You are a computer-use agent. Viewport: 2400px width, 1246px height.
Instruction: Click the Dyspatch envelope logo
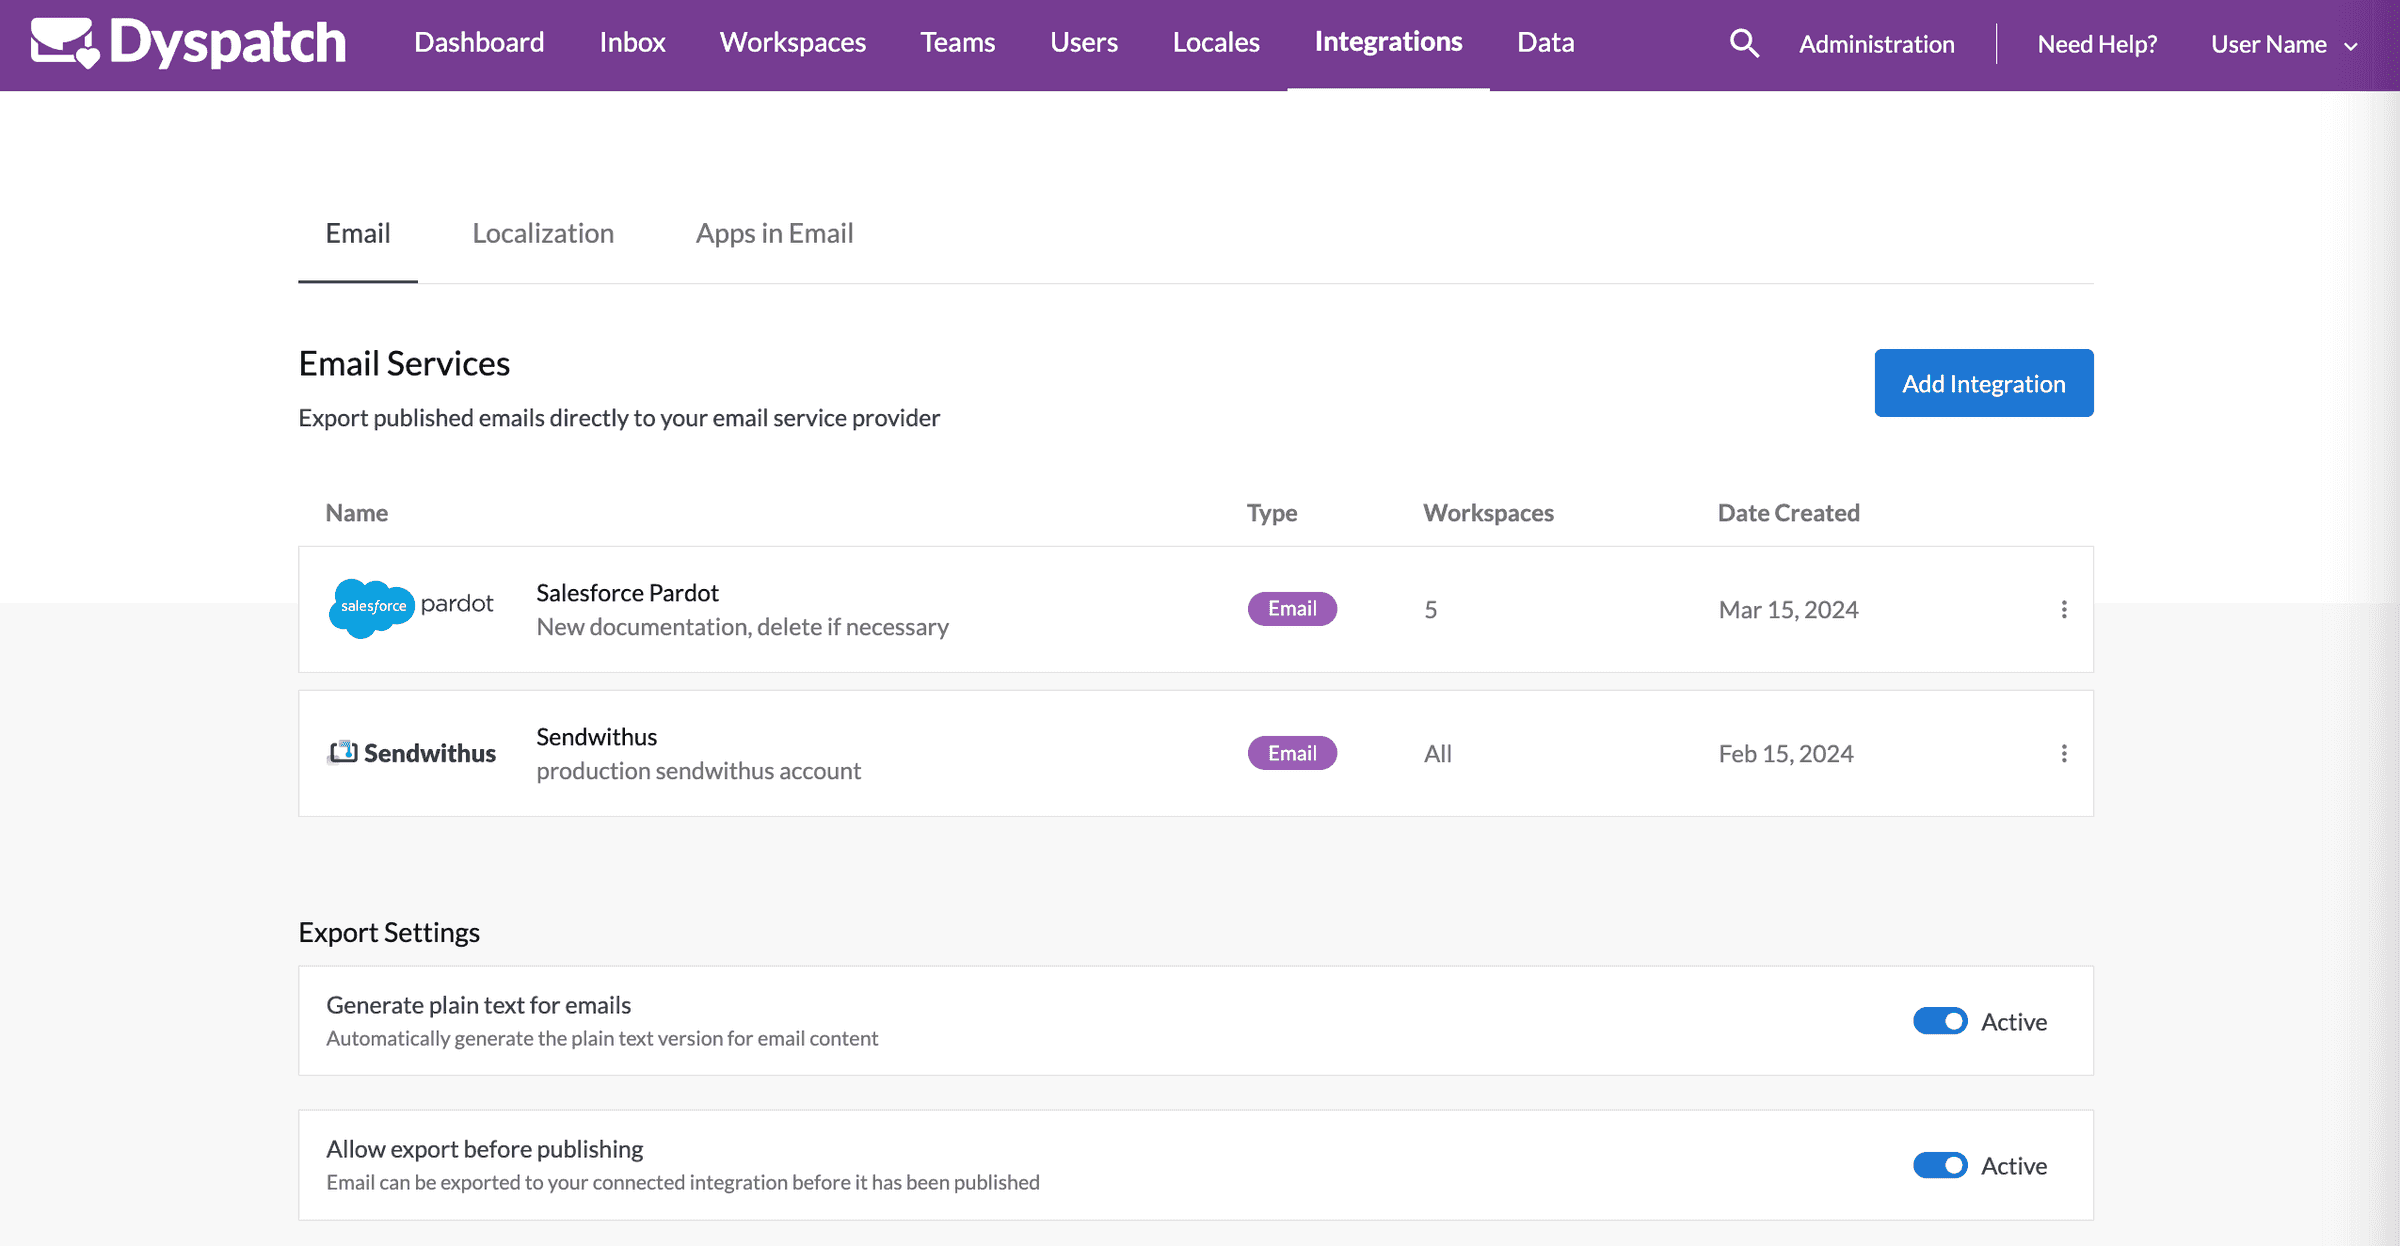(x=62, y=42)
